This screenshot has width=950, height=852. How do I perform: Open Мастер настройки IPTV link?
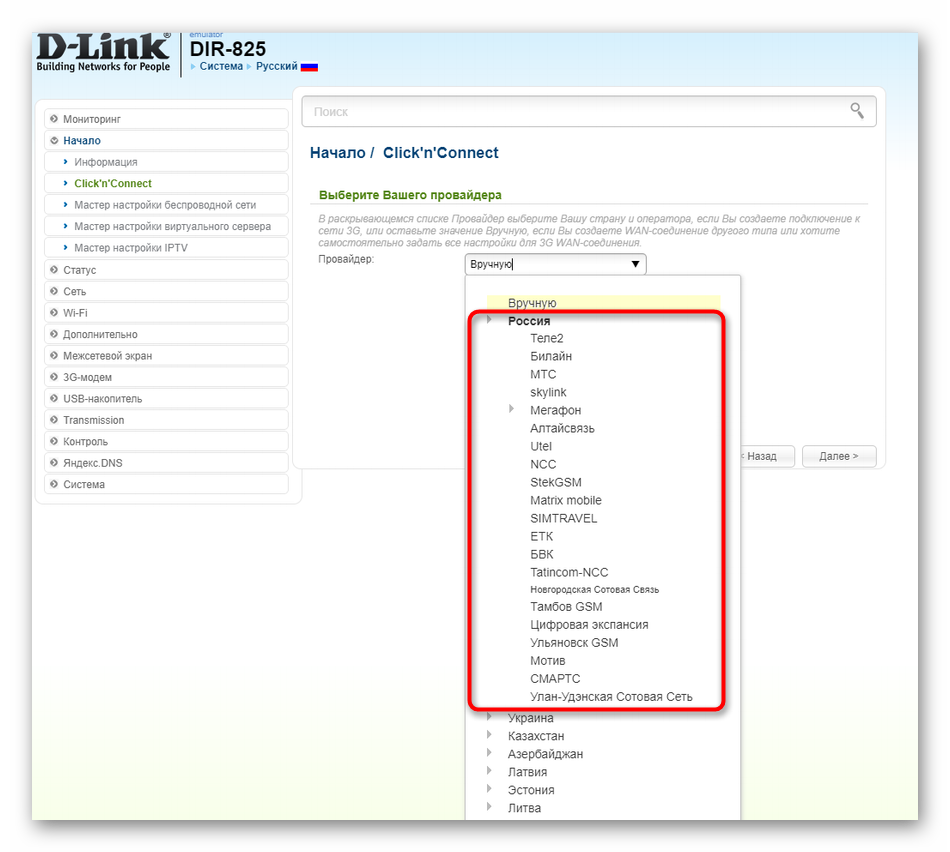[130, 248]
